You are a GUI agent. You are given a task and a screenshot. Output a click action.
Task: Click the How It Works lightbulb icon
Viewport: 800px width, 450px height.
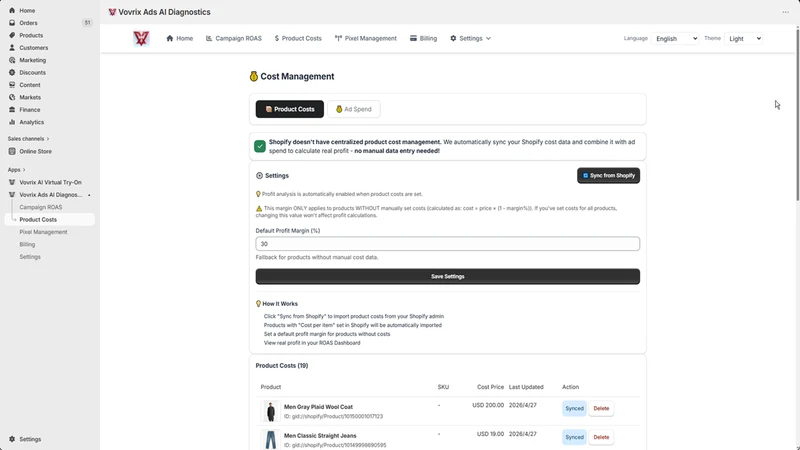(258, 304)
